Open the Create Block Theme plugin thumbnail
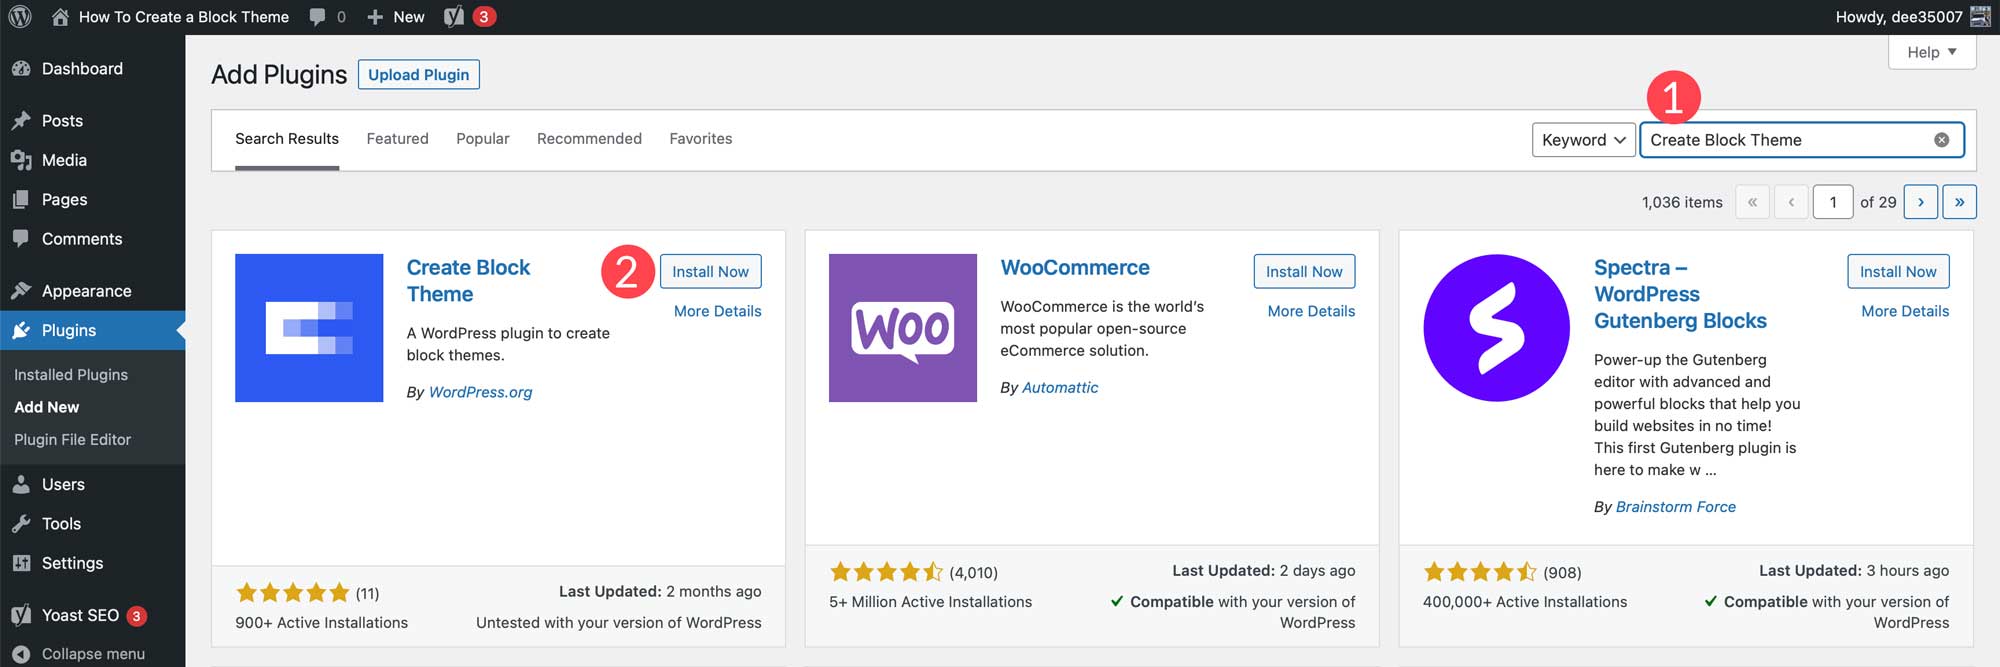Image resolution: width=2000 pixels, height=667 pixels. click(309, 328)
